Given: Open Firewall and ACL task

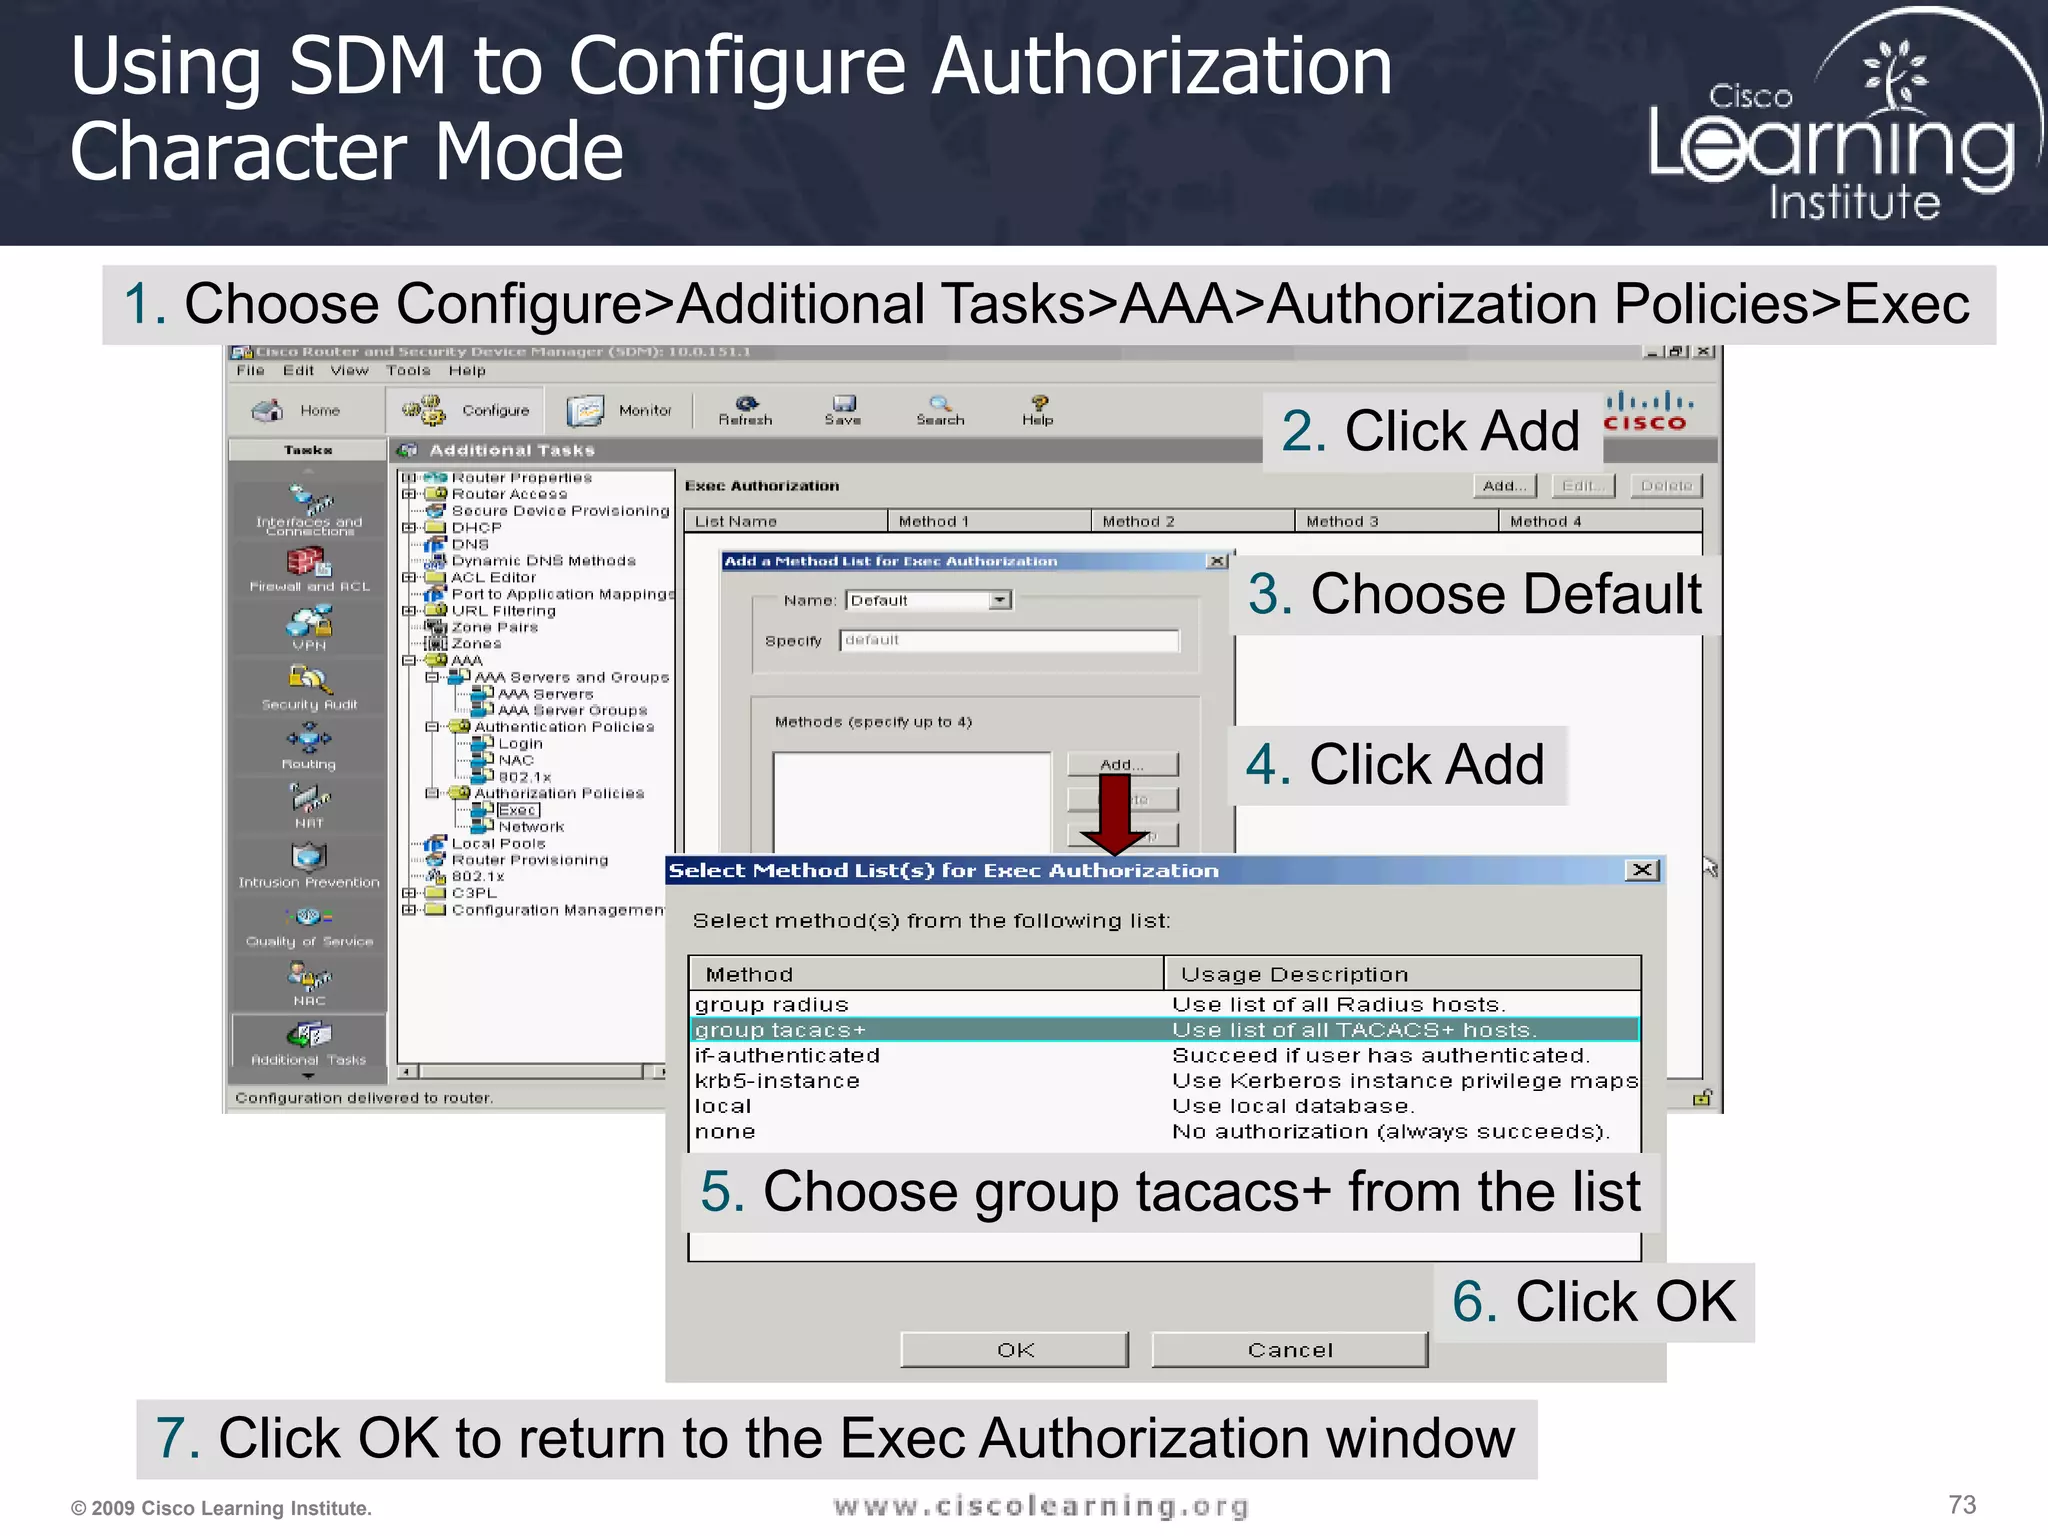Looking at the screenshot, I should (309, 571).
